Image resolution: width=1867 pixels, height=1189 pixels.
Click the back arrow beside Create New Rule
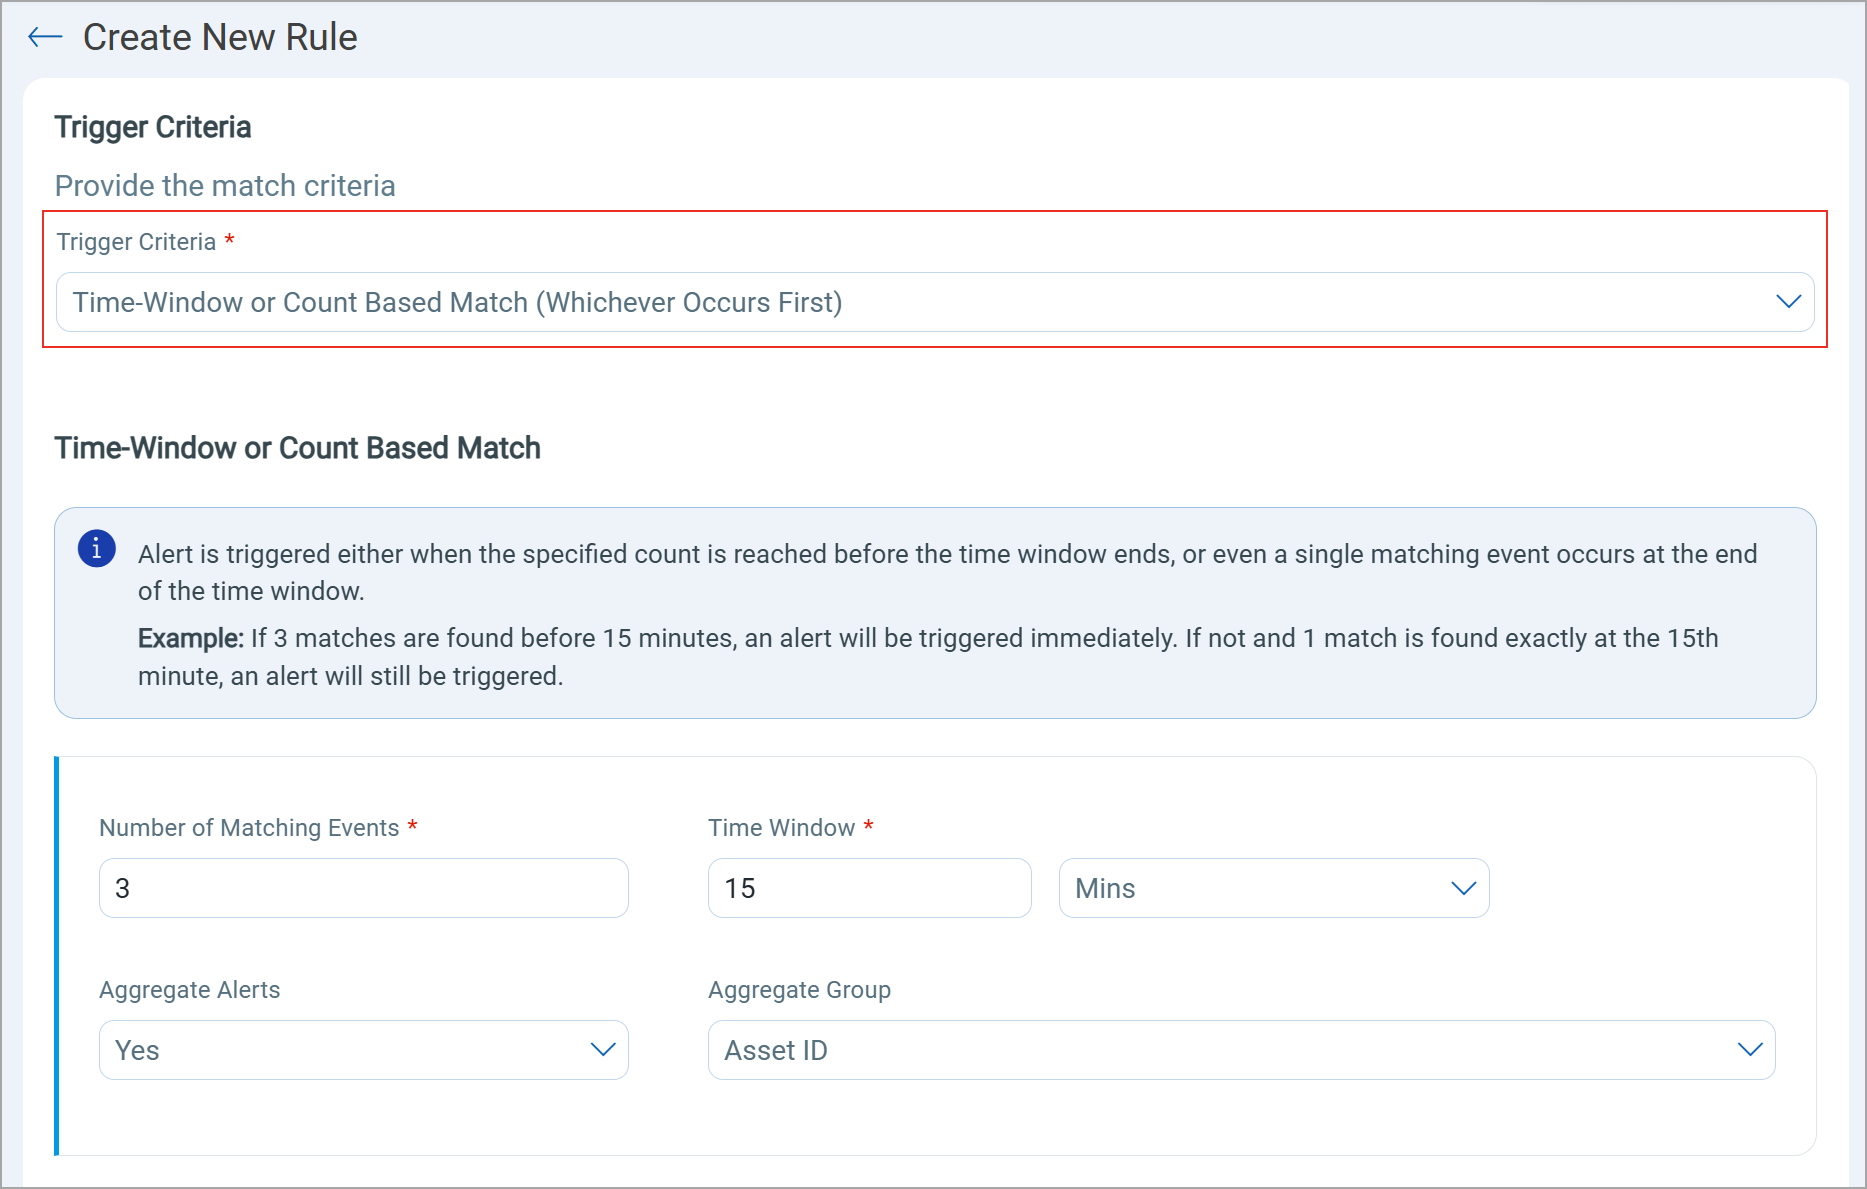(45, 38)
